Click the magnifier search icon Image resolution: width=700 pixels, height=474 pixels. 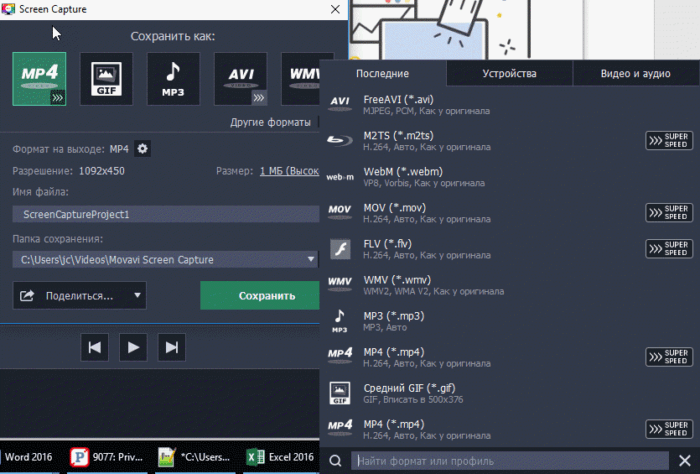(335, 461)
